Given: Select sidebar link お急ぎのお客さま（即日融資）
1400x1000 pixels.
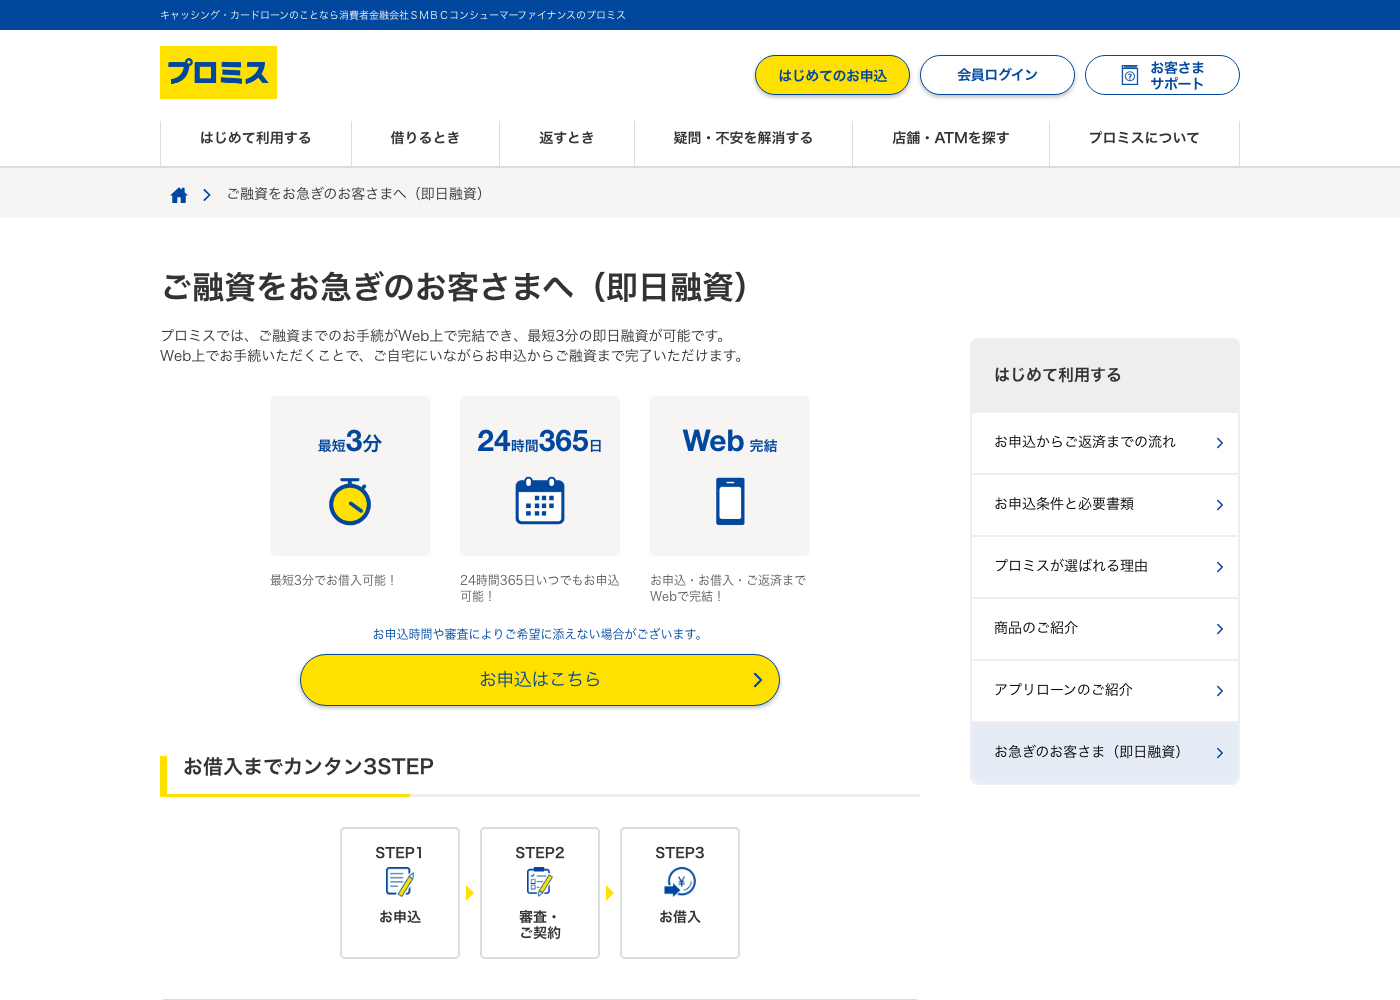Looking at the screenshot, I should pyautogui.click(x=1105, y=753).
